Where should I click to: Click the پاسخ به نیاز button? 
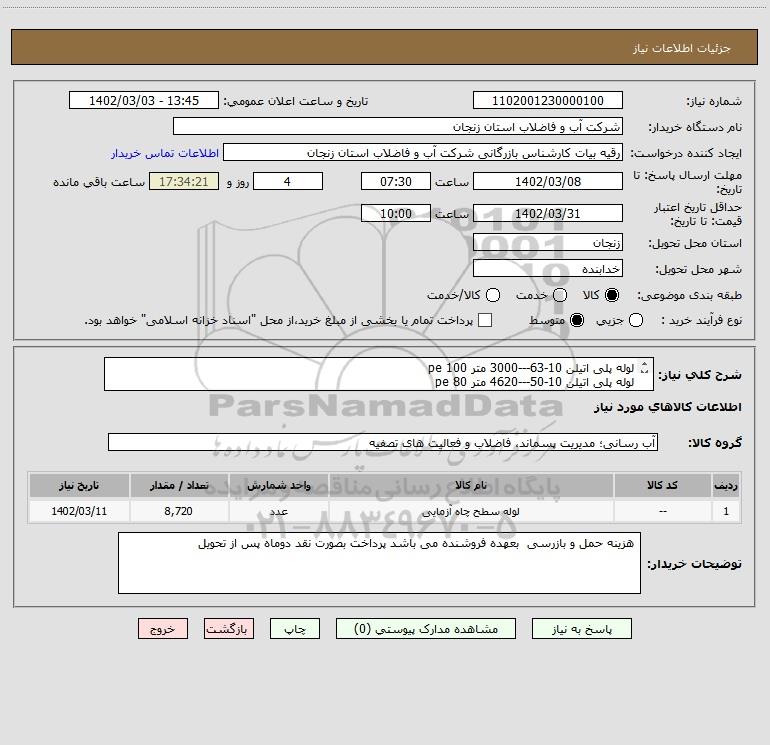582,629
